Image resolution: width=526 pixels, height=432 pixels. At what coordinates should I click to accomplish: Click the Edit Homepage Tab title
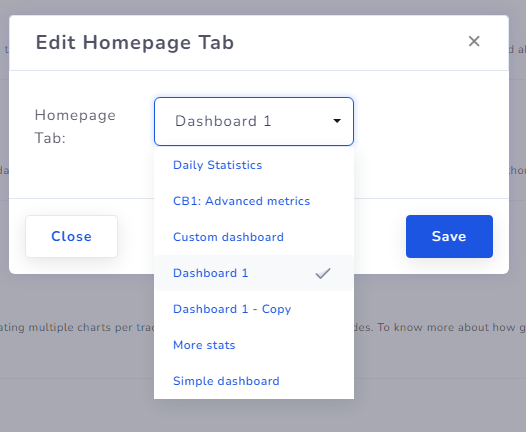pos(135,43)
